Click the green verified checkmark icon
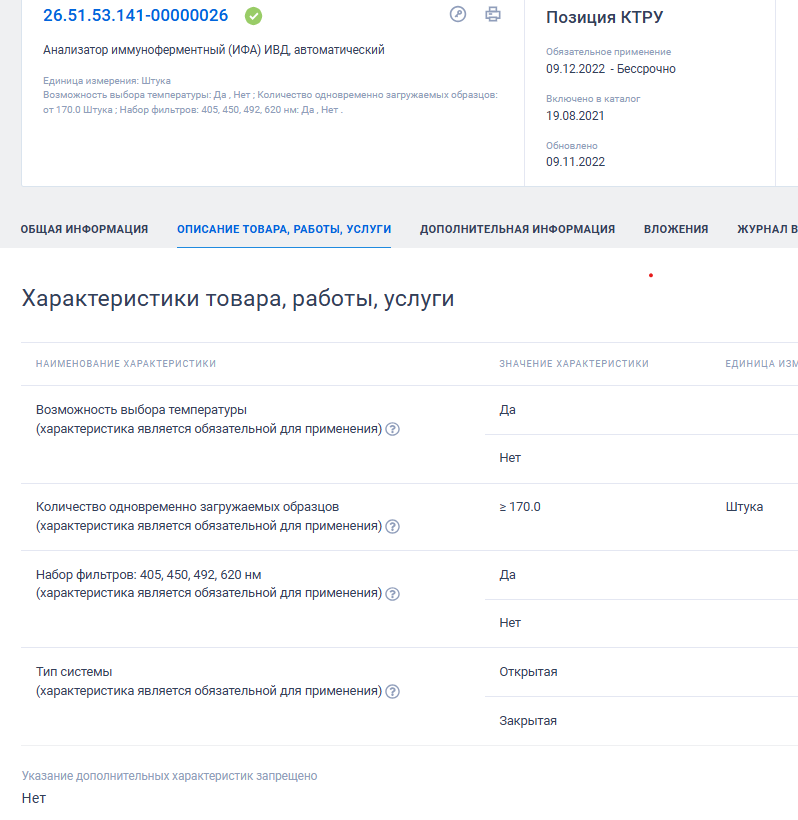Image resolution: width=798 pixels, height=820 pixels. click(254, 16)
